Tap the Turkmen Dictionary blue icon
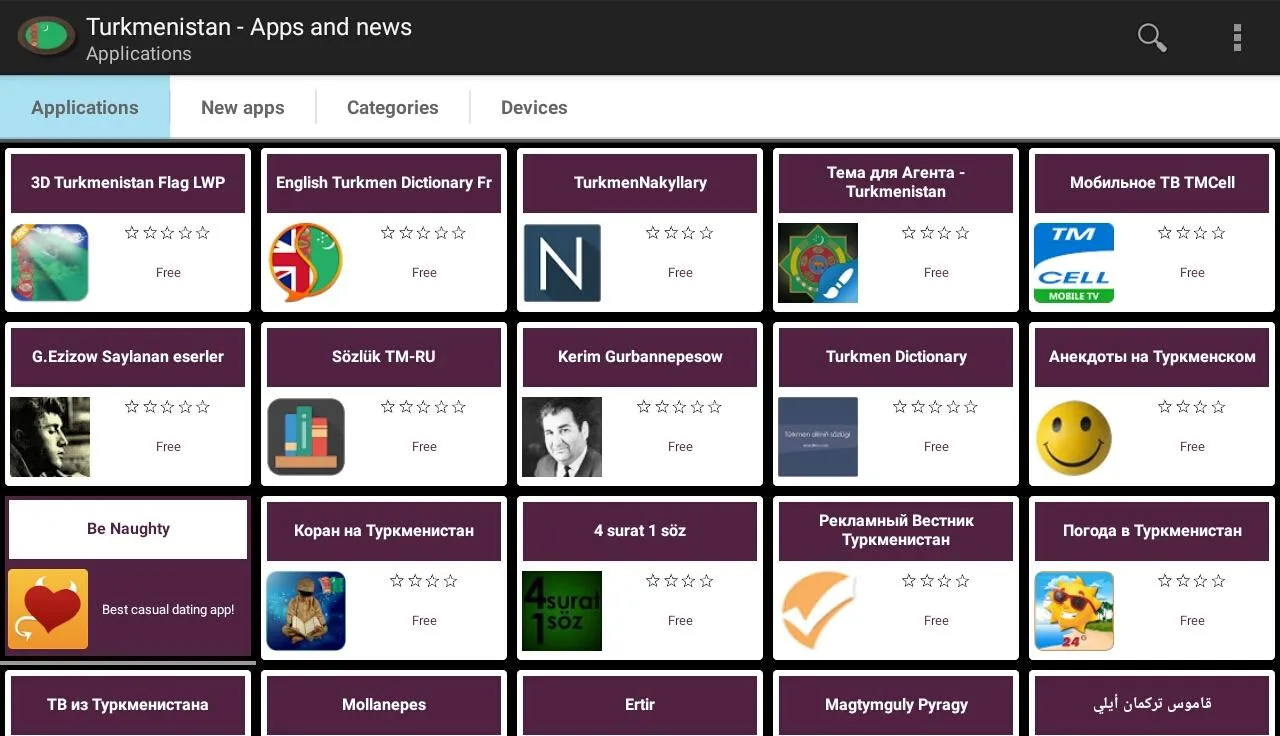The height and width of the screenshot is (736, 1280). [x=818, y=437]
